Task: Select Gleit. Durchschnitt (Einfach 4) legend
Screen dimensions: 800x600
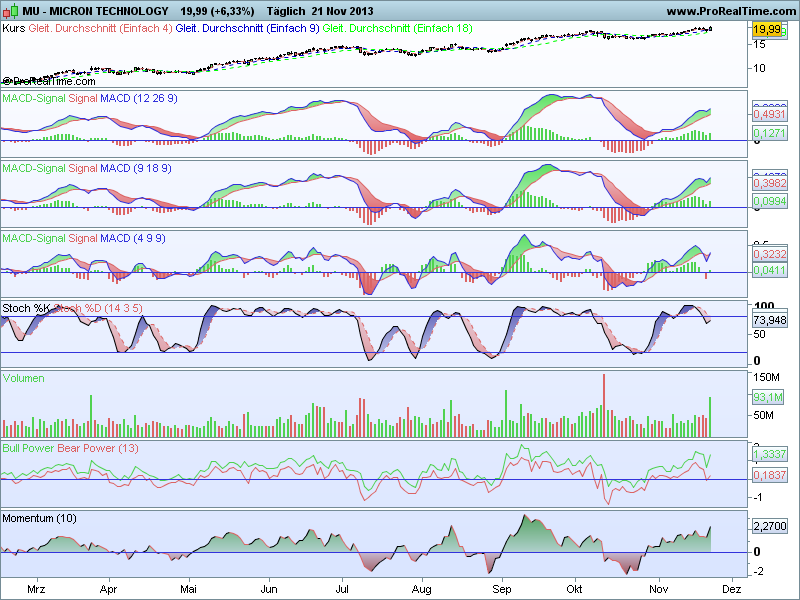Action: [x=101, y=28]
